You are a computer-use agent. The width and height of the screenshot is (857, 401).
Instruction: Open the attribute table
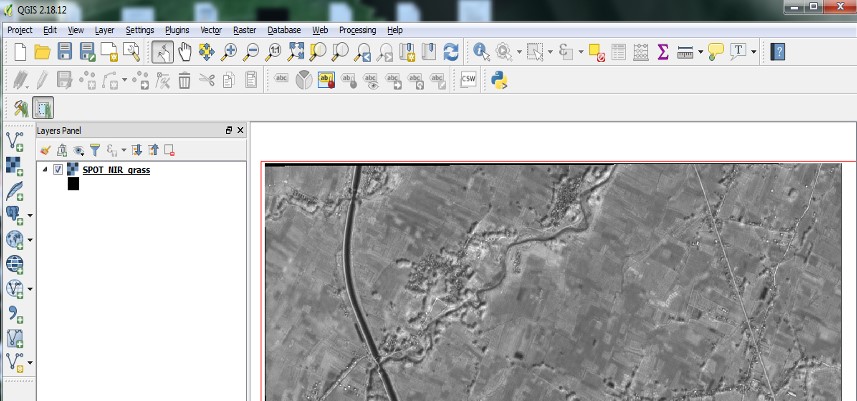618,52
